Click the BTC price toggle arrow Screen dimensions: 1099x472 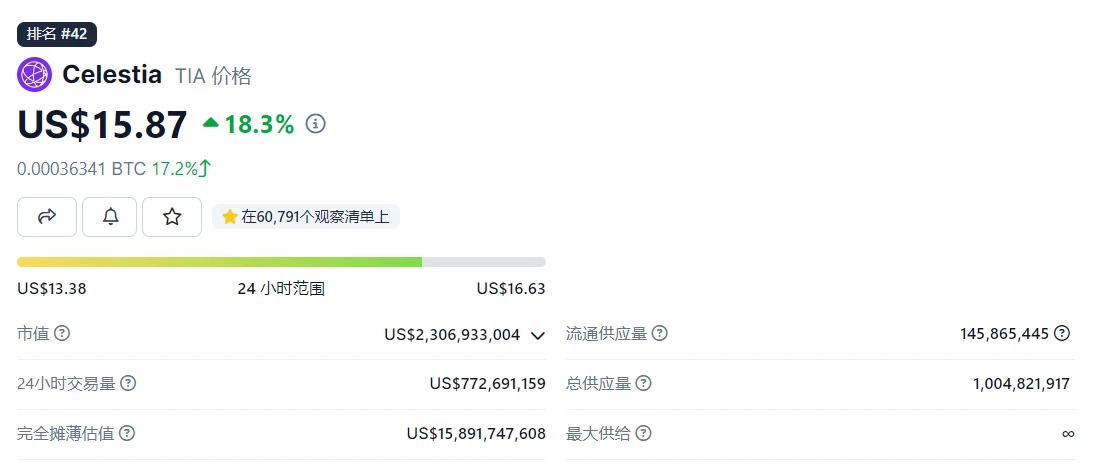(205, 168)
